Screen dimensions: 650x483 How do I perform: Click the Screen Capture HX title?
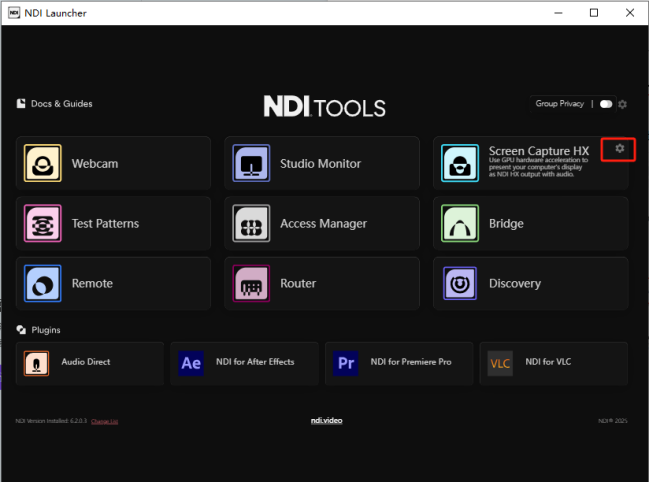tap(538, 150)
